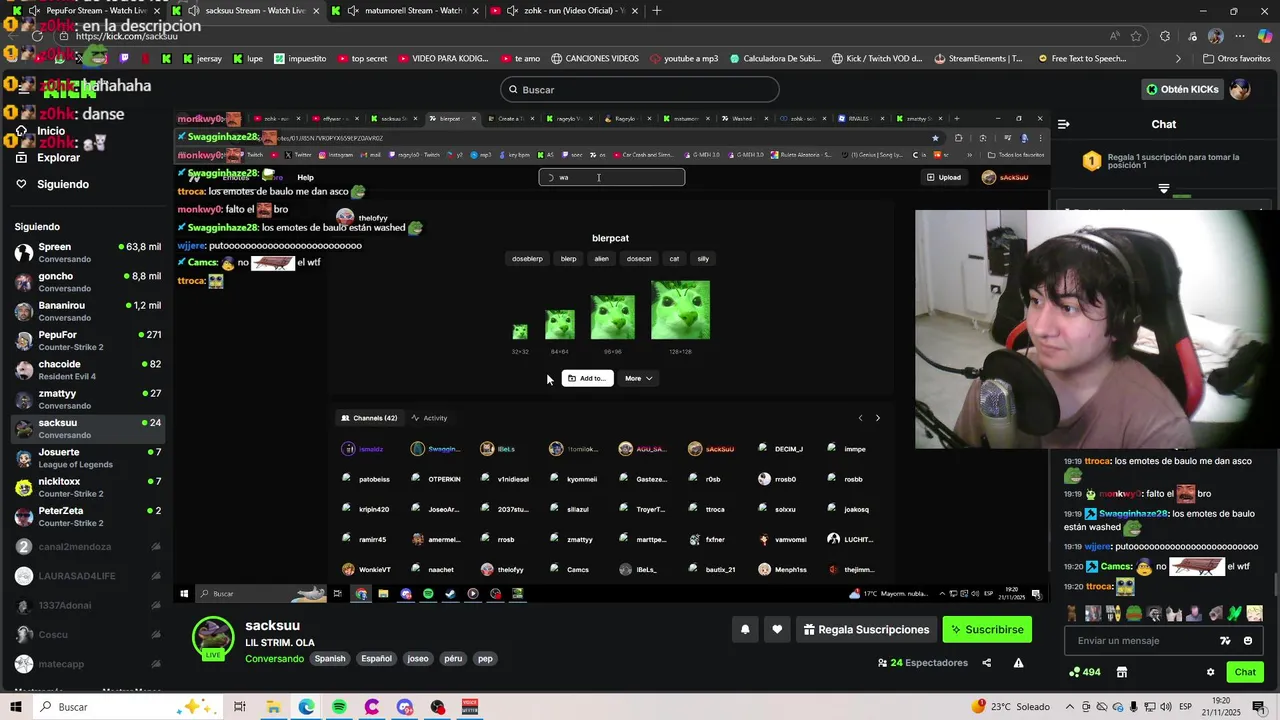Expand bookmarks bar overflow chevron
1280x720 pixels.
click(x=1178, y=59)
